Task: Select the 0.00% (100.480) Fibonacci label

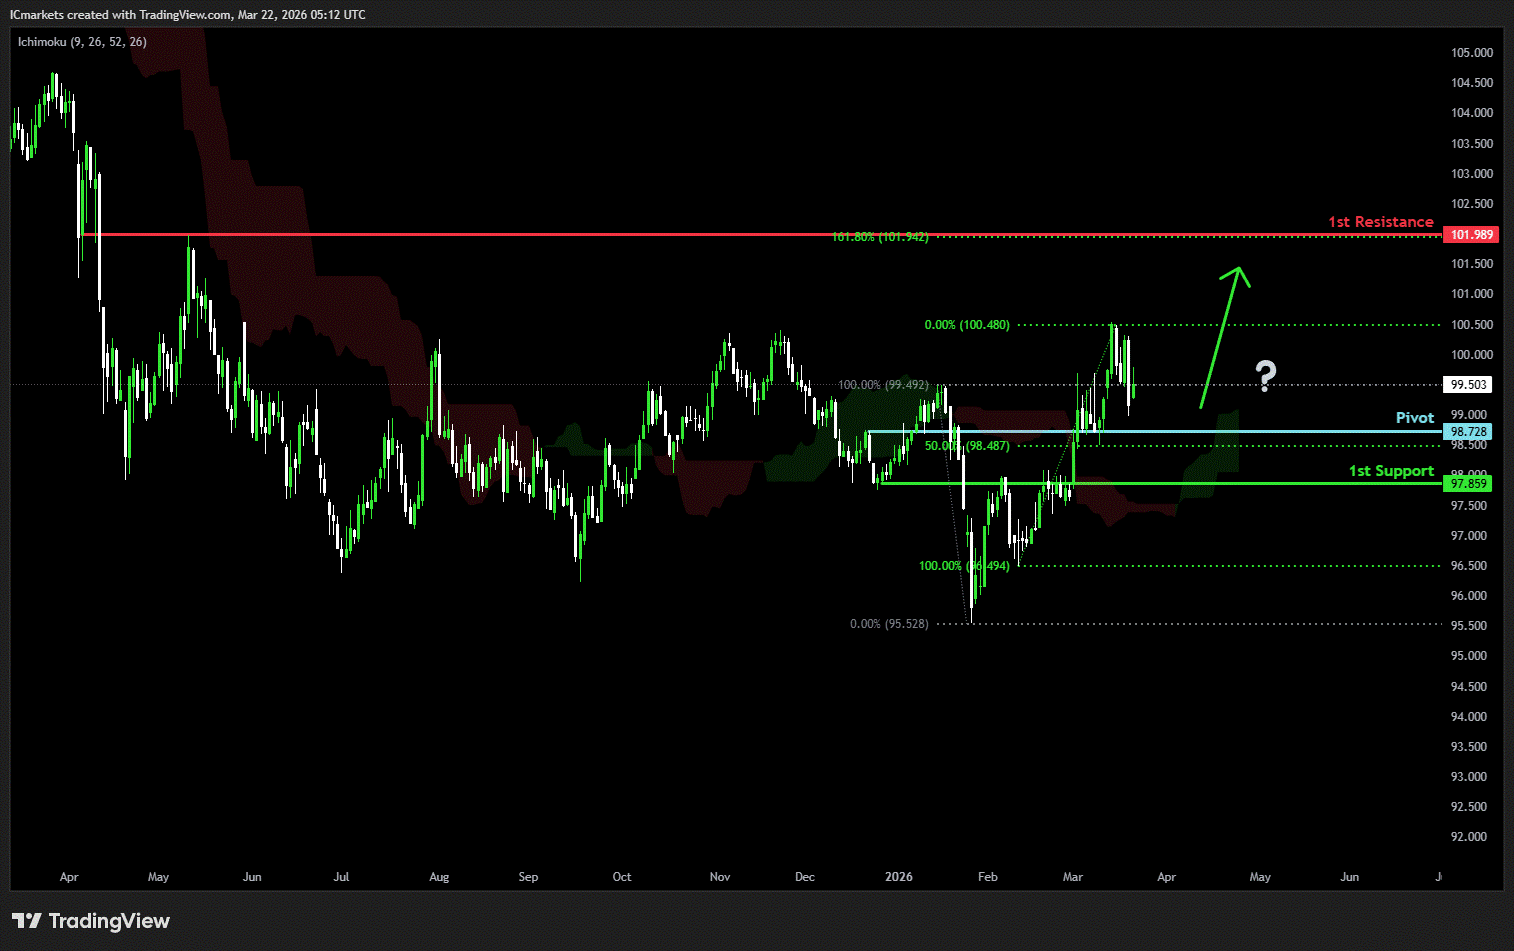Action: tap(966, 325)
